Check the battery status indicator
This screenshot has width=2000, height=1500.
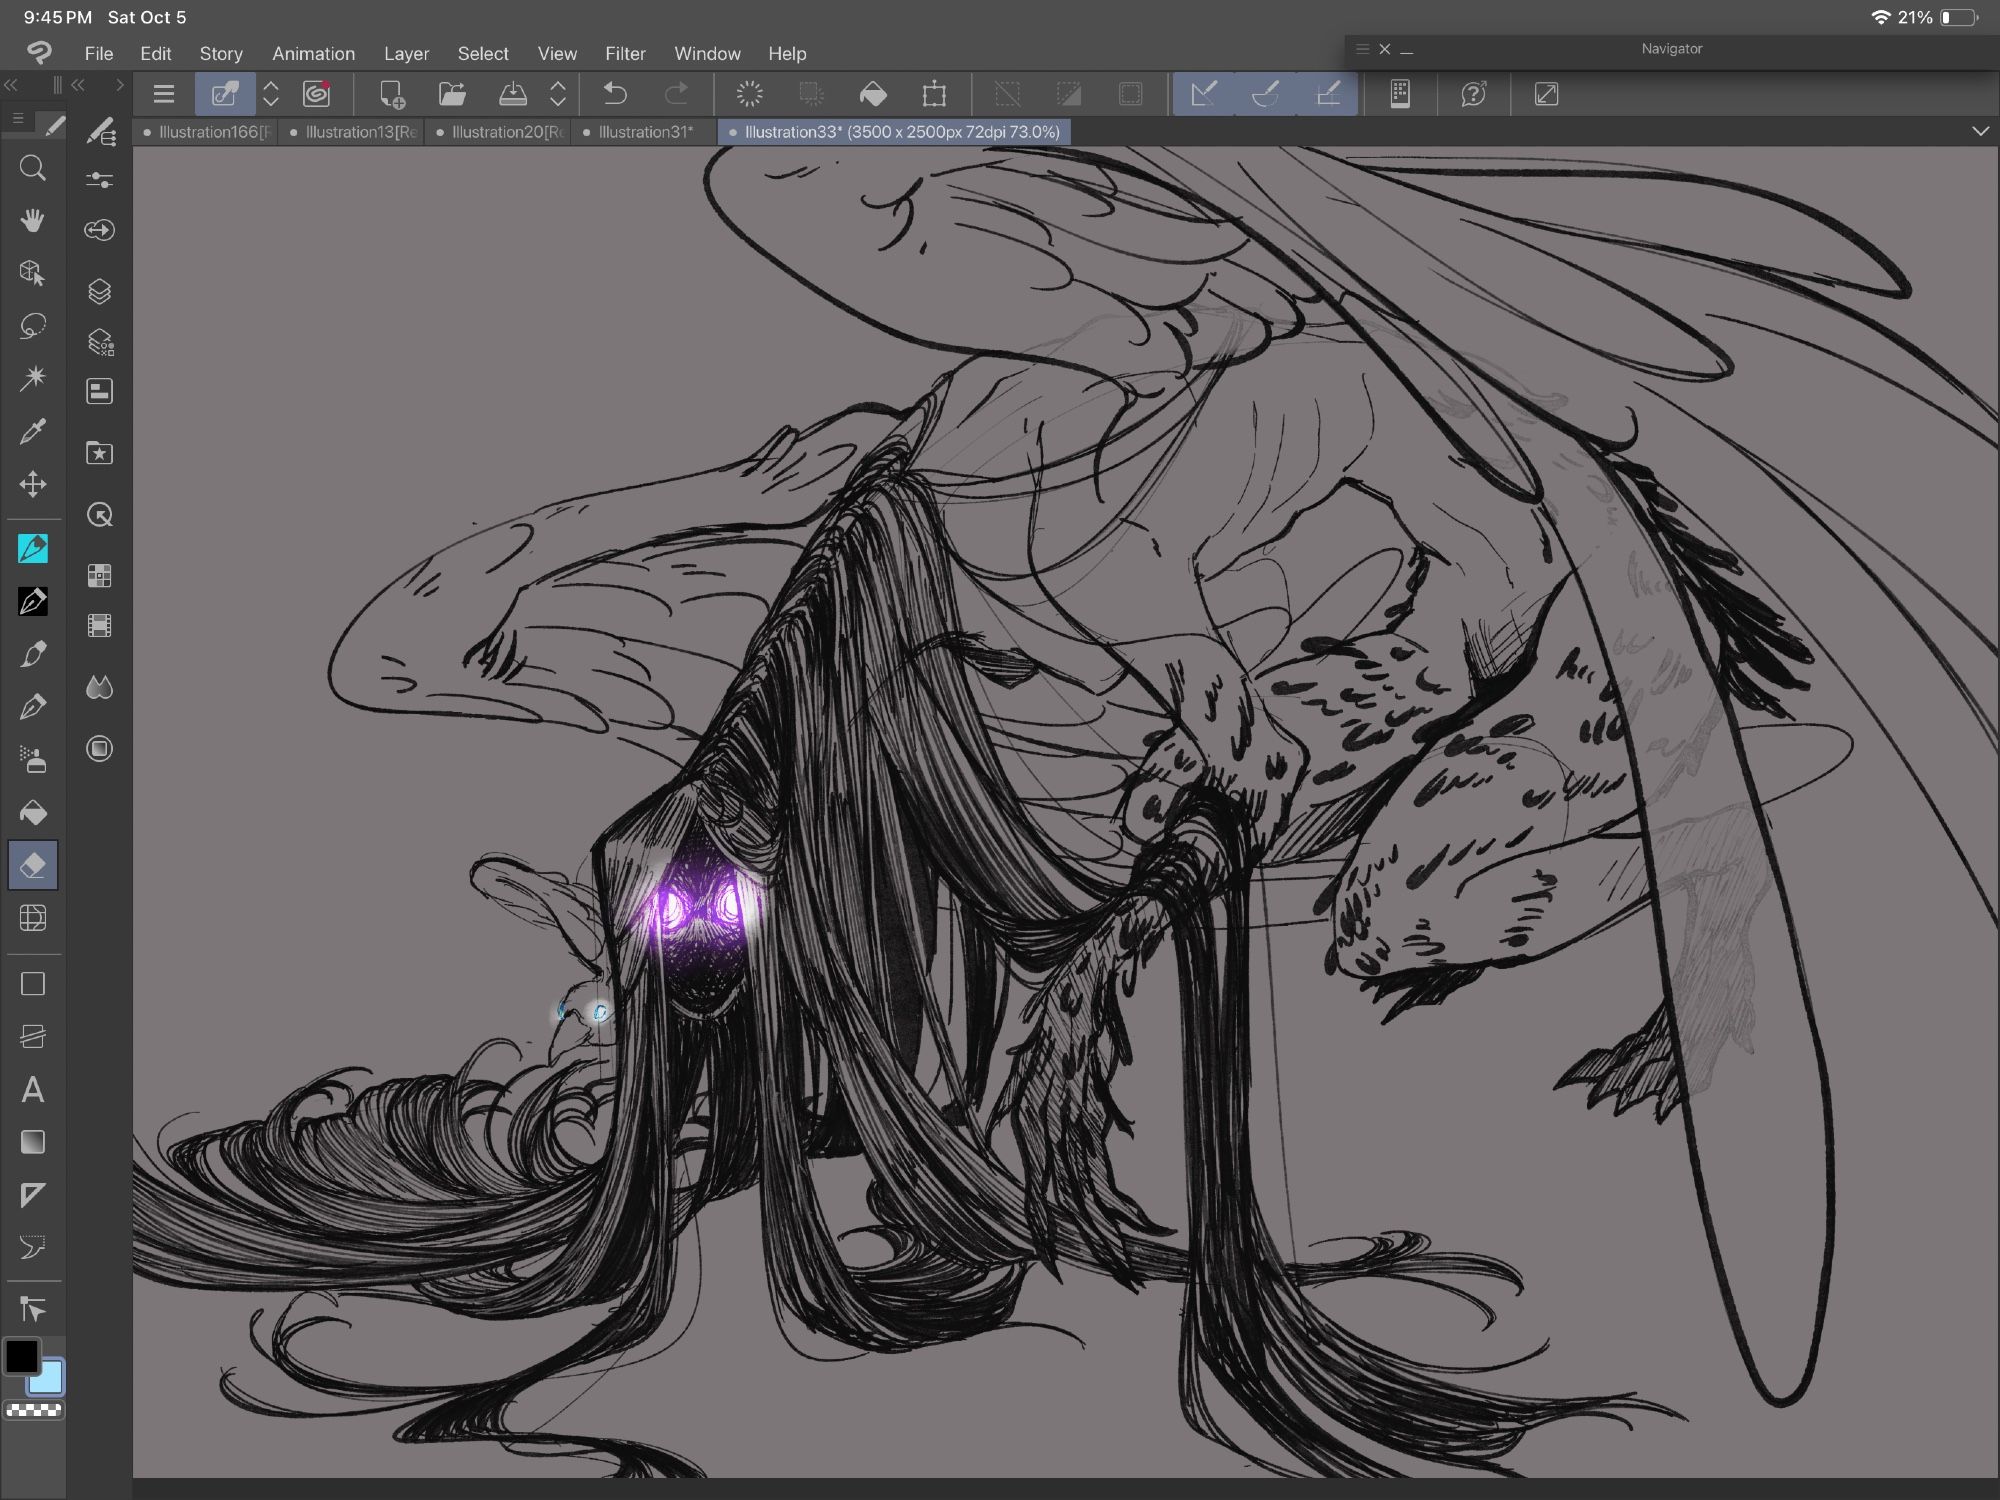1959,17
